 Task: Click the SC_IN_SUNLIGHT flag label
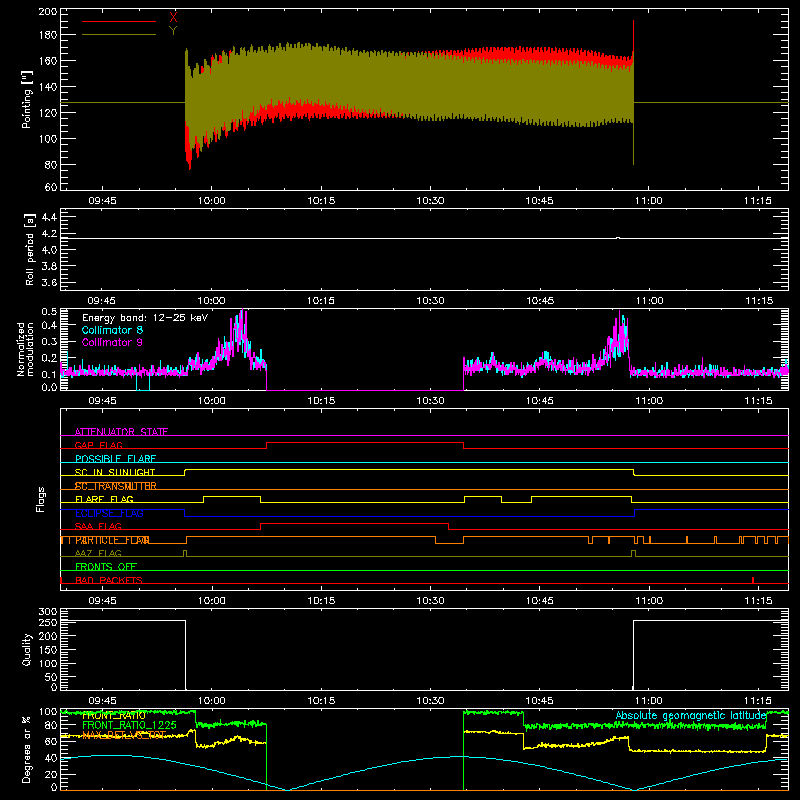click(x=115, y=472)
